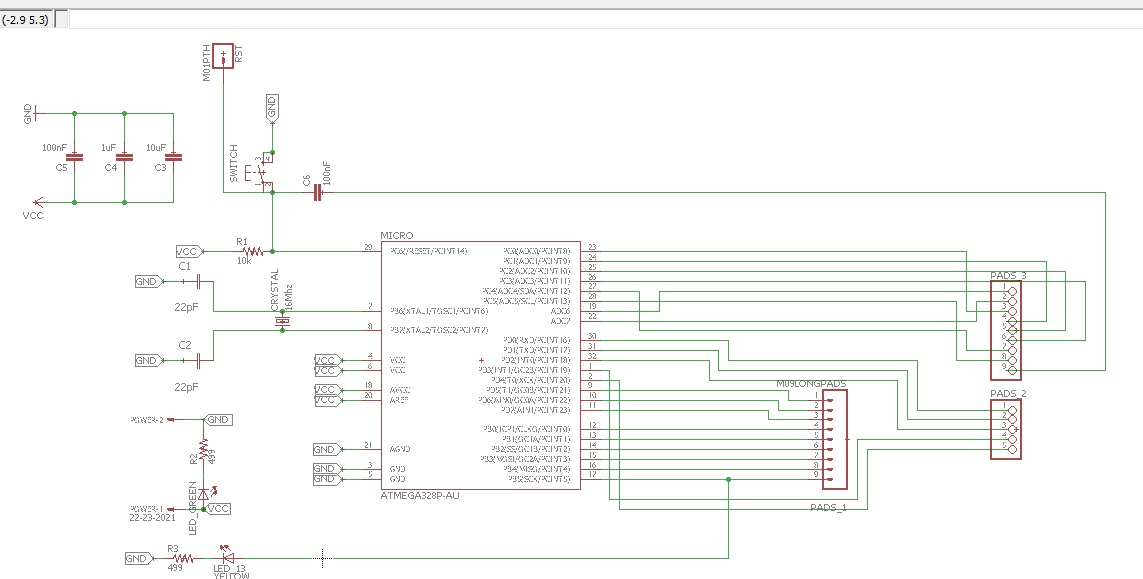Select the PADS_2 connector block
The height and width of the screenshot is (579, 1143).
click(1005, 429)
